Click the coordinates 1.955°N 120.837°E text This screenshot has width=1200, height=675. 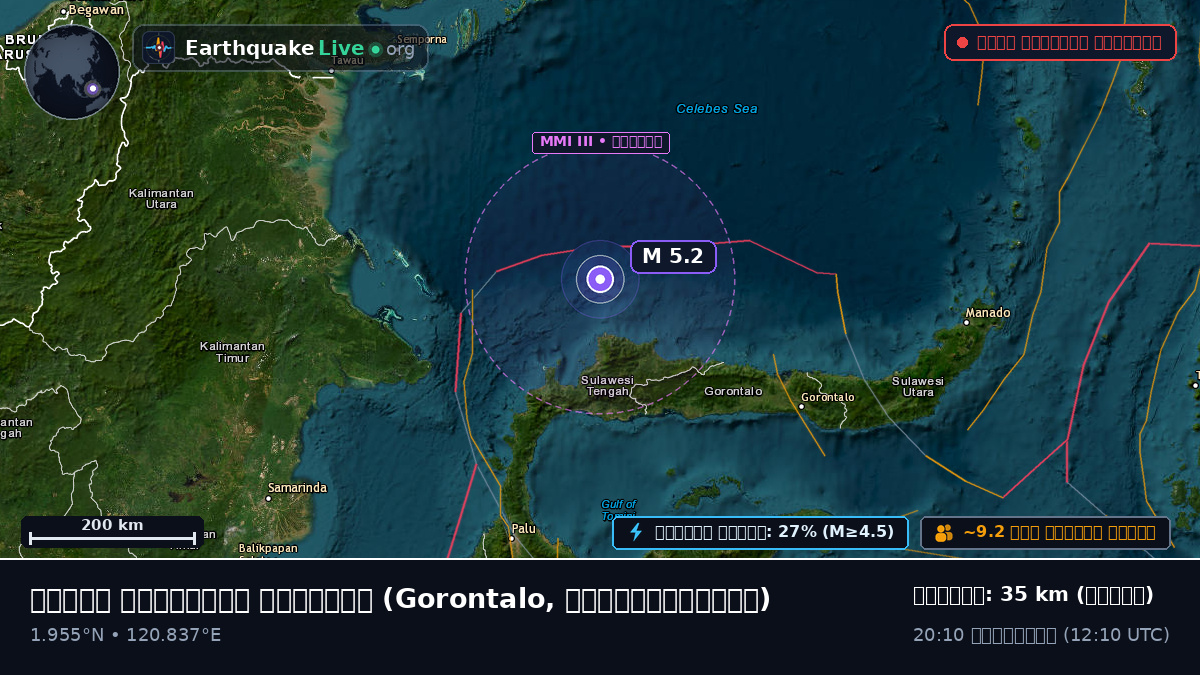click(126, 635)
